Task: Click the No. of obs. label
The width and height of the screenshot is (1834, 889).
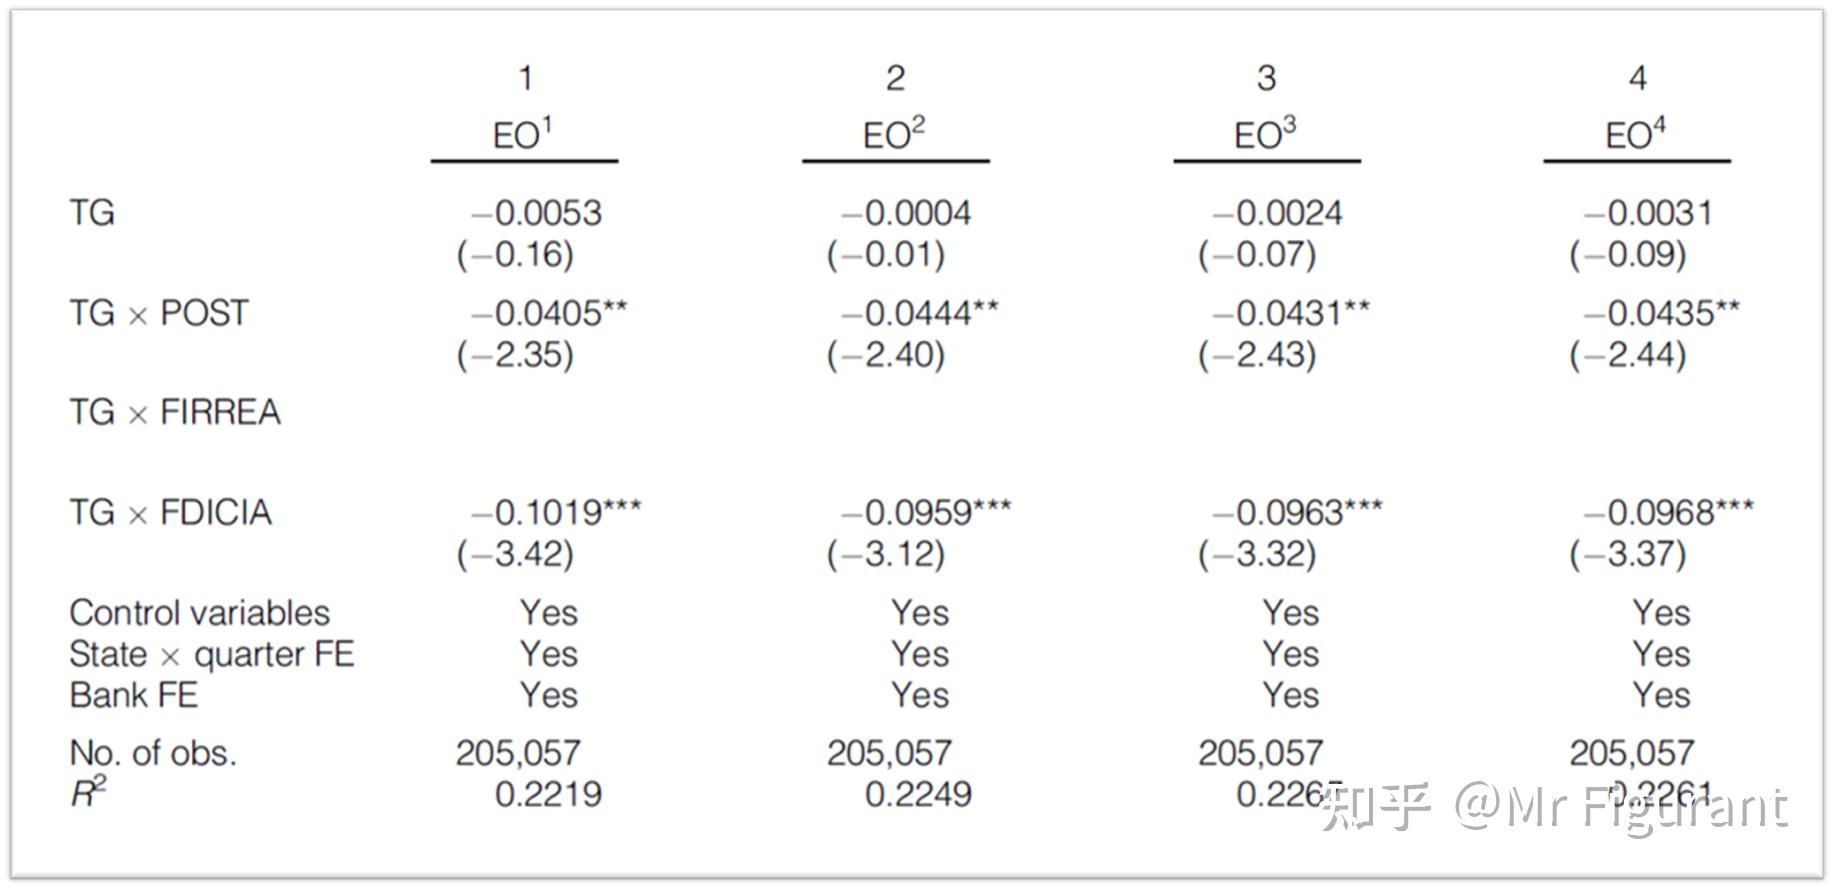Action: pyautogui.click(x=152, y=753)
